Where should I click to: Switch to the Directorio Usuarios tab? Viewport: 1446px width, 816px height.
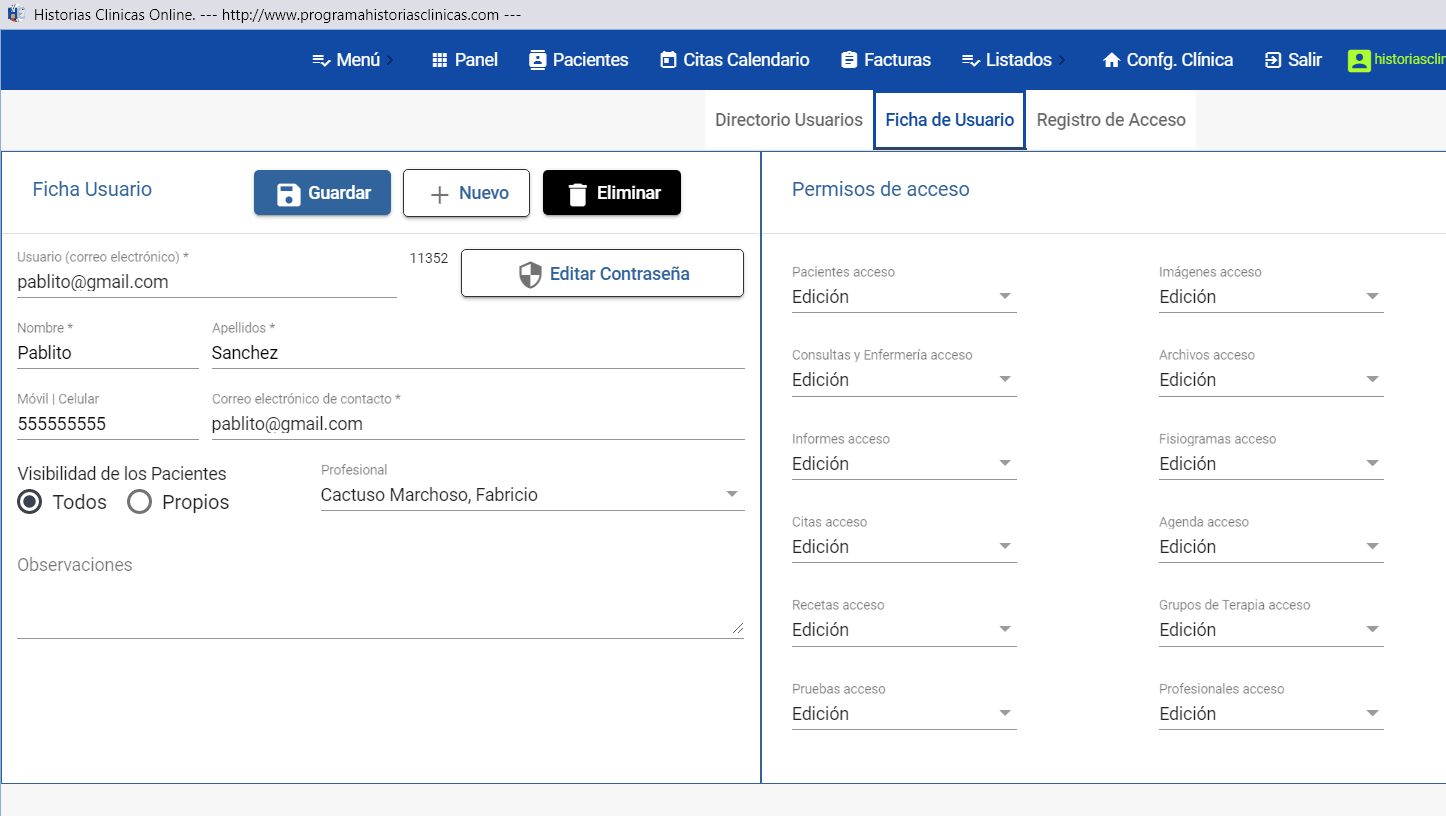pyautogui.click(x=788, y=120)
